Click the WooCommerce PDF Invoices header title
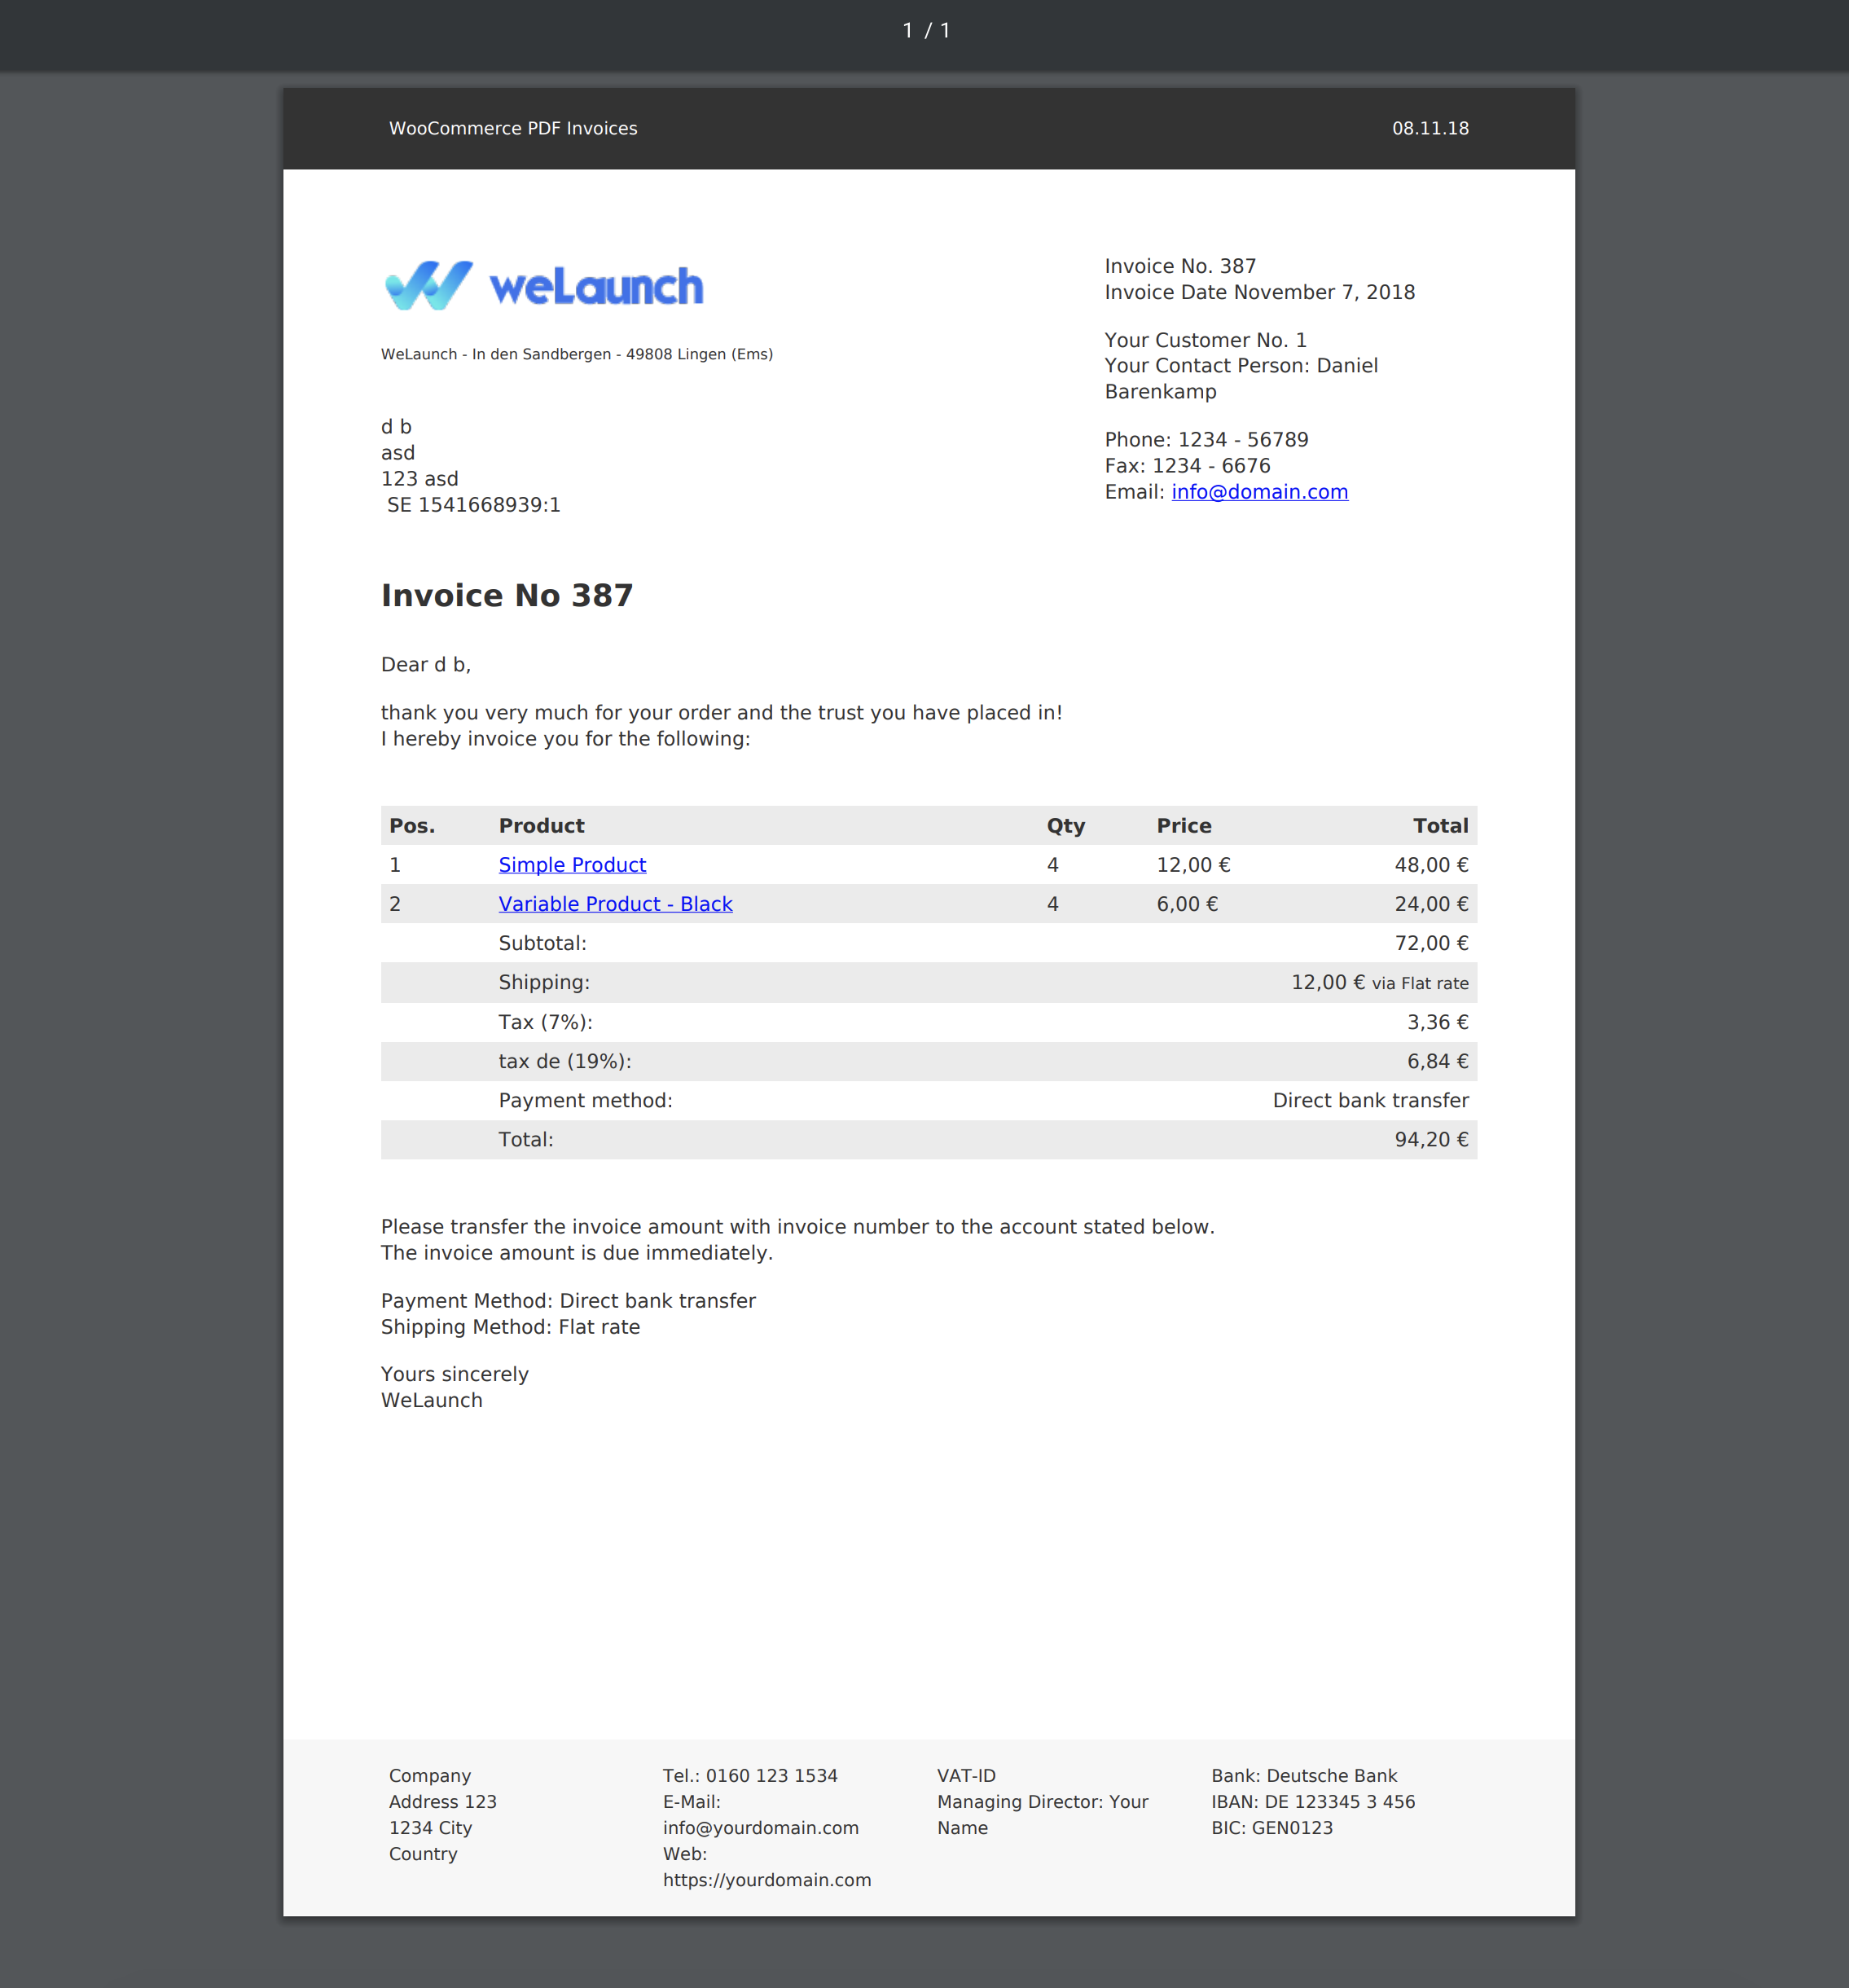 [x=513, y=128]
